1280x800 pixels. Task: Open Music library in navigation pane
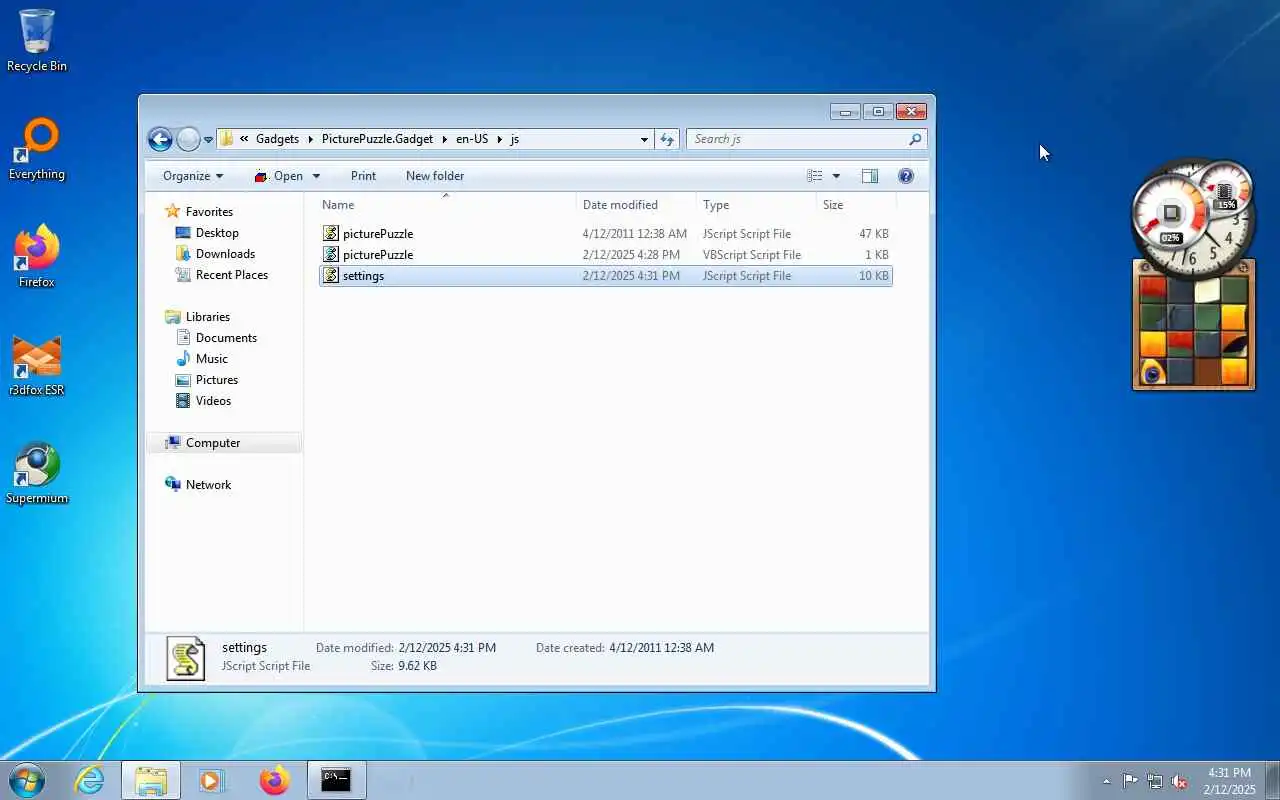(x=211, y=358)
